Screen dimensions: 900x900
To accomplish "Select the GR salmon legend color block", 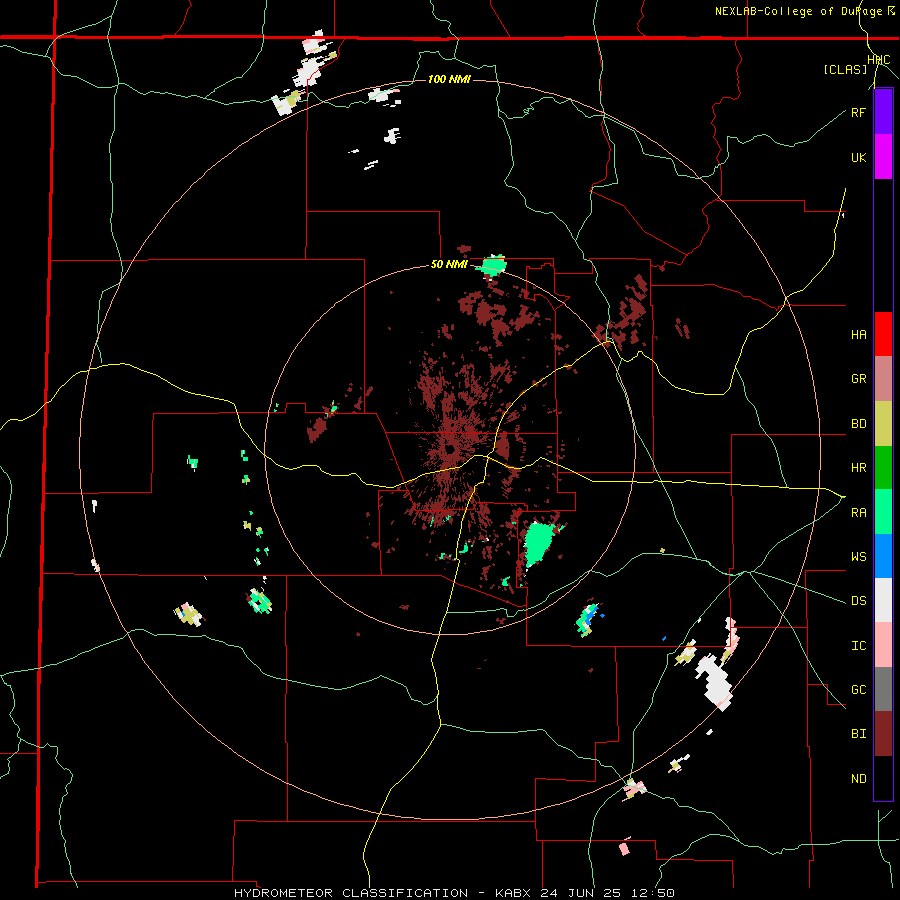I will pos(883,379).
